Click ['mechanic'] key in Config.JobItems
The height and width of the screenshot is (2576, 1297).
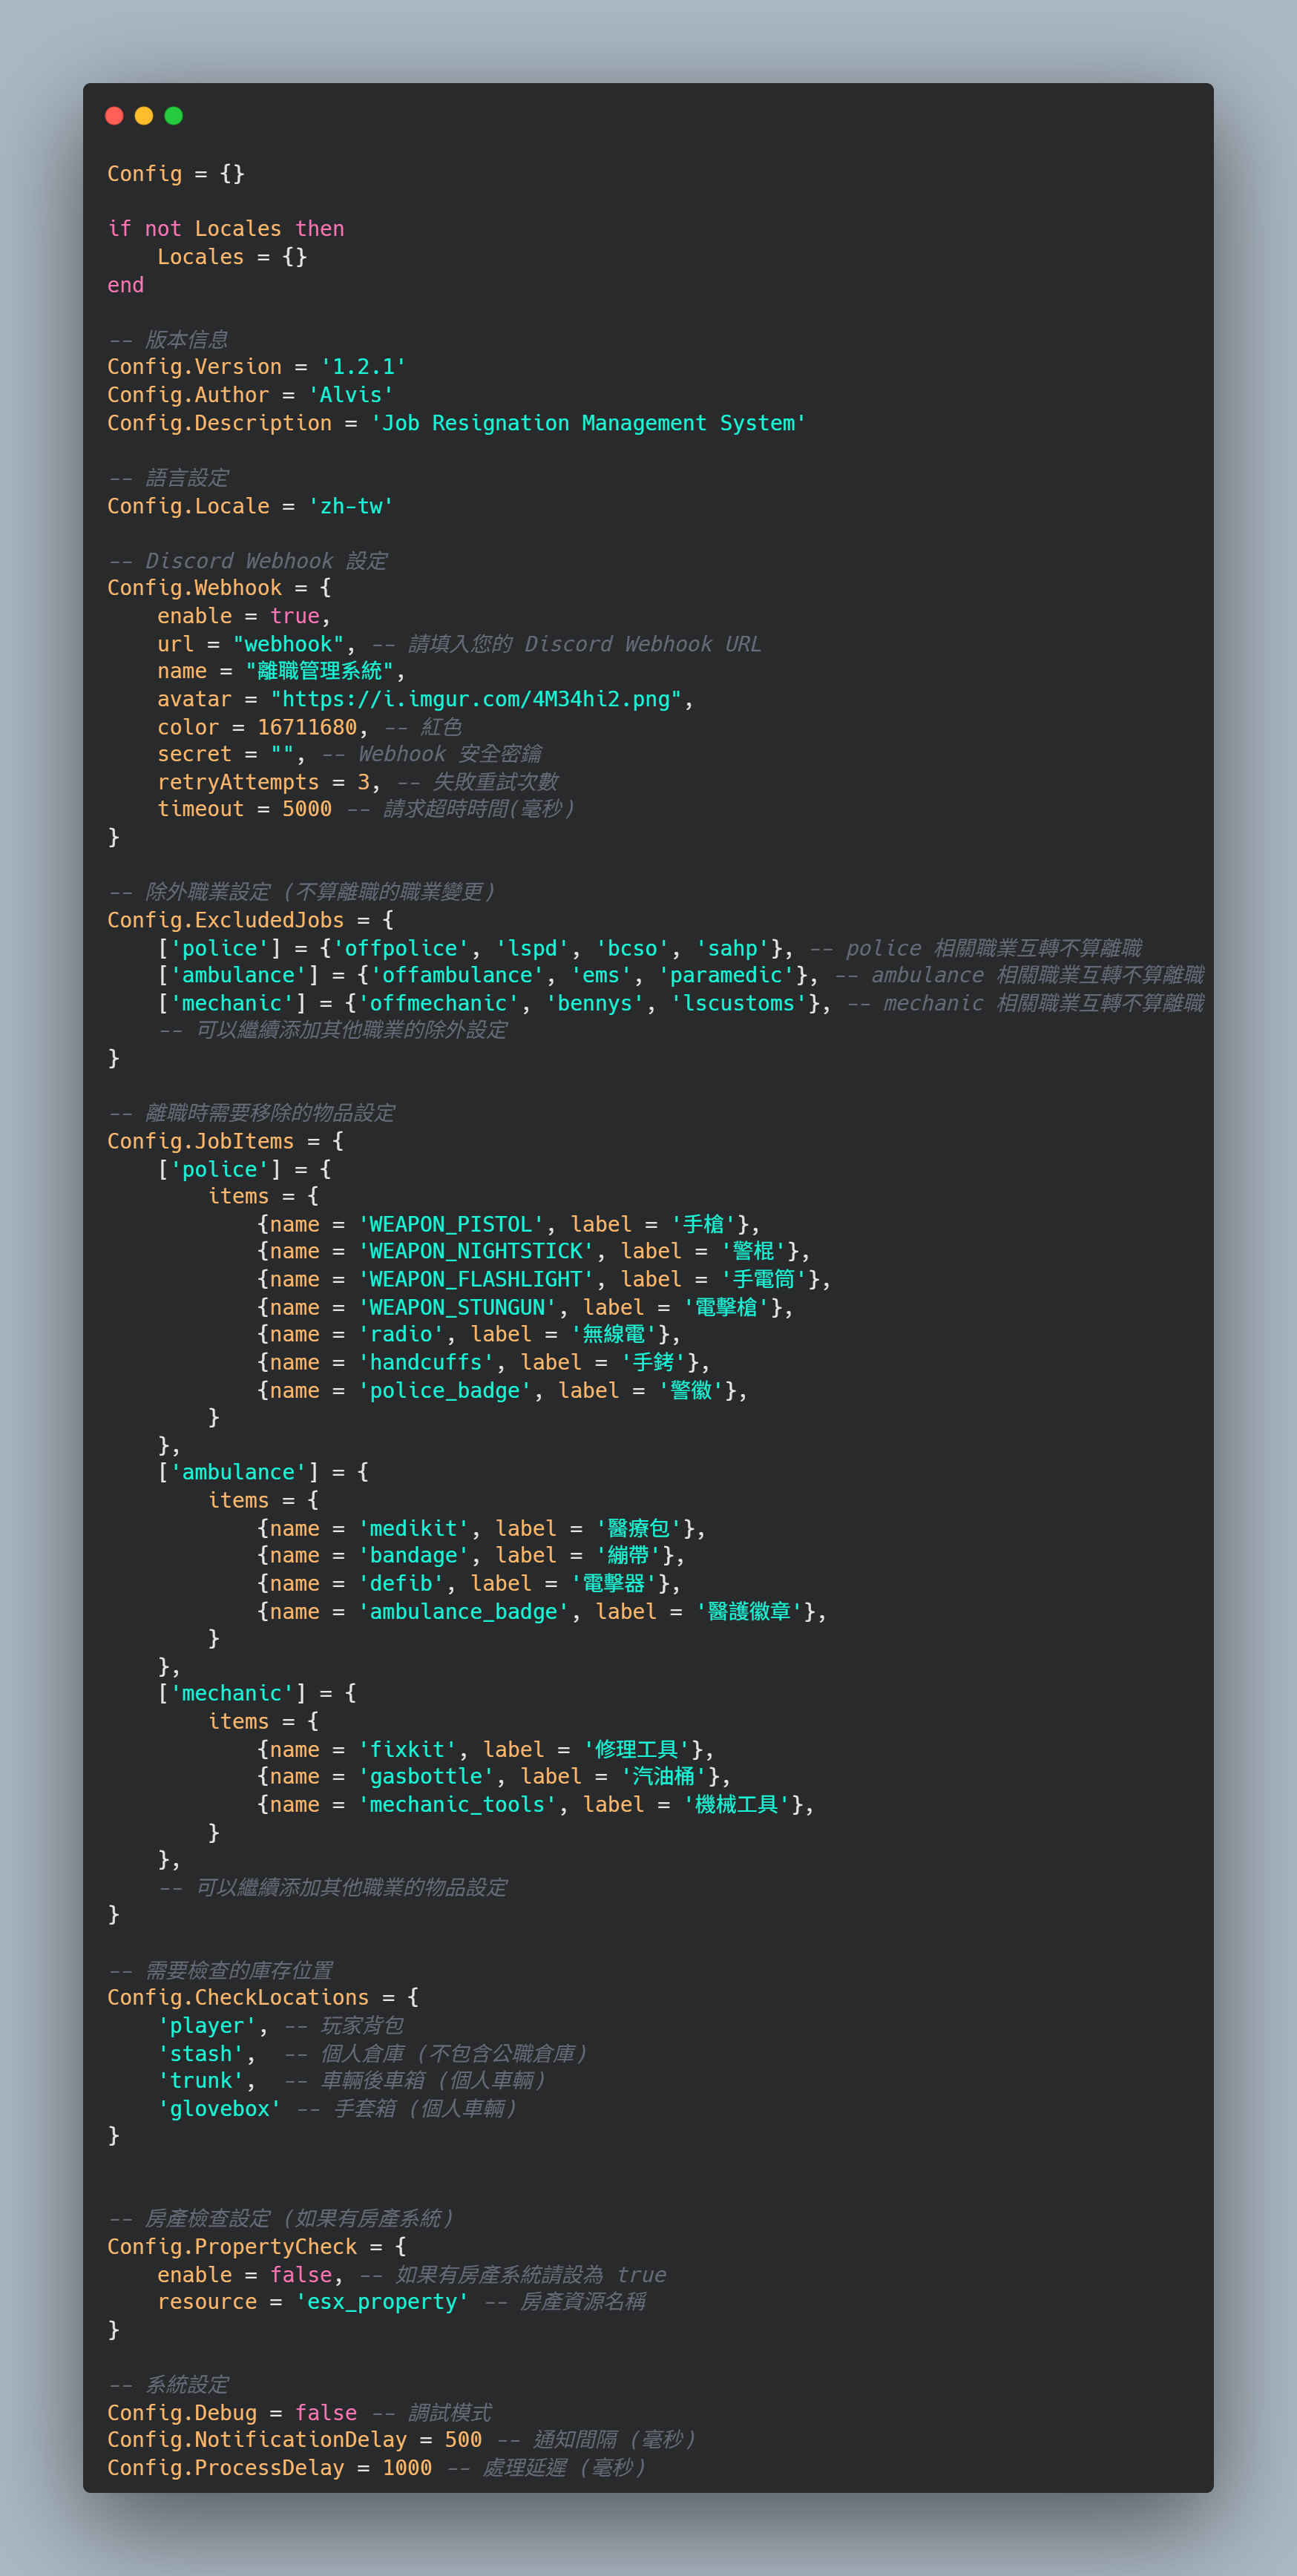tap(232, 1693)
